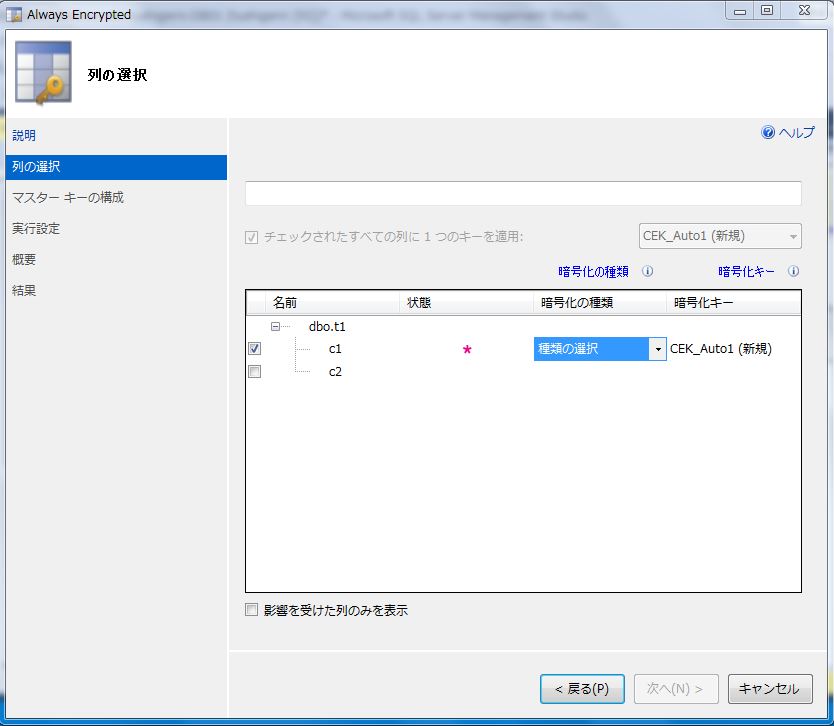Click the 暗号化キー column header

click(734, 303)
